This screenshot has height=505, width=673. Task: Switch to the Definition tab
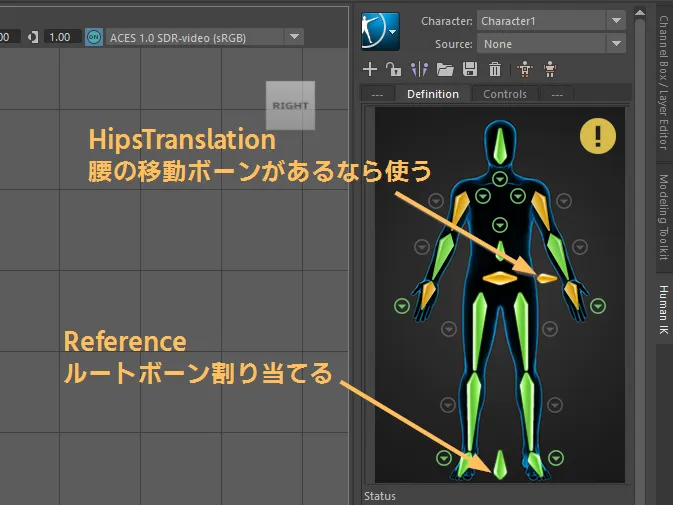pos(433,94)
